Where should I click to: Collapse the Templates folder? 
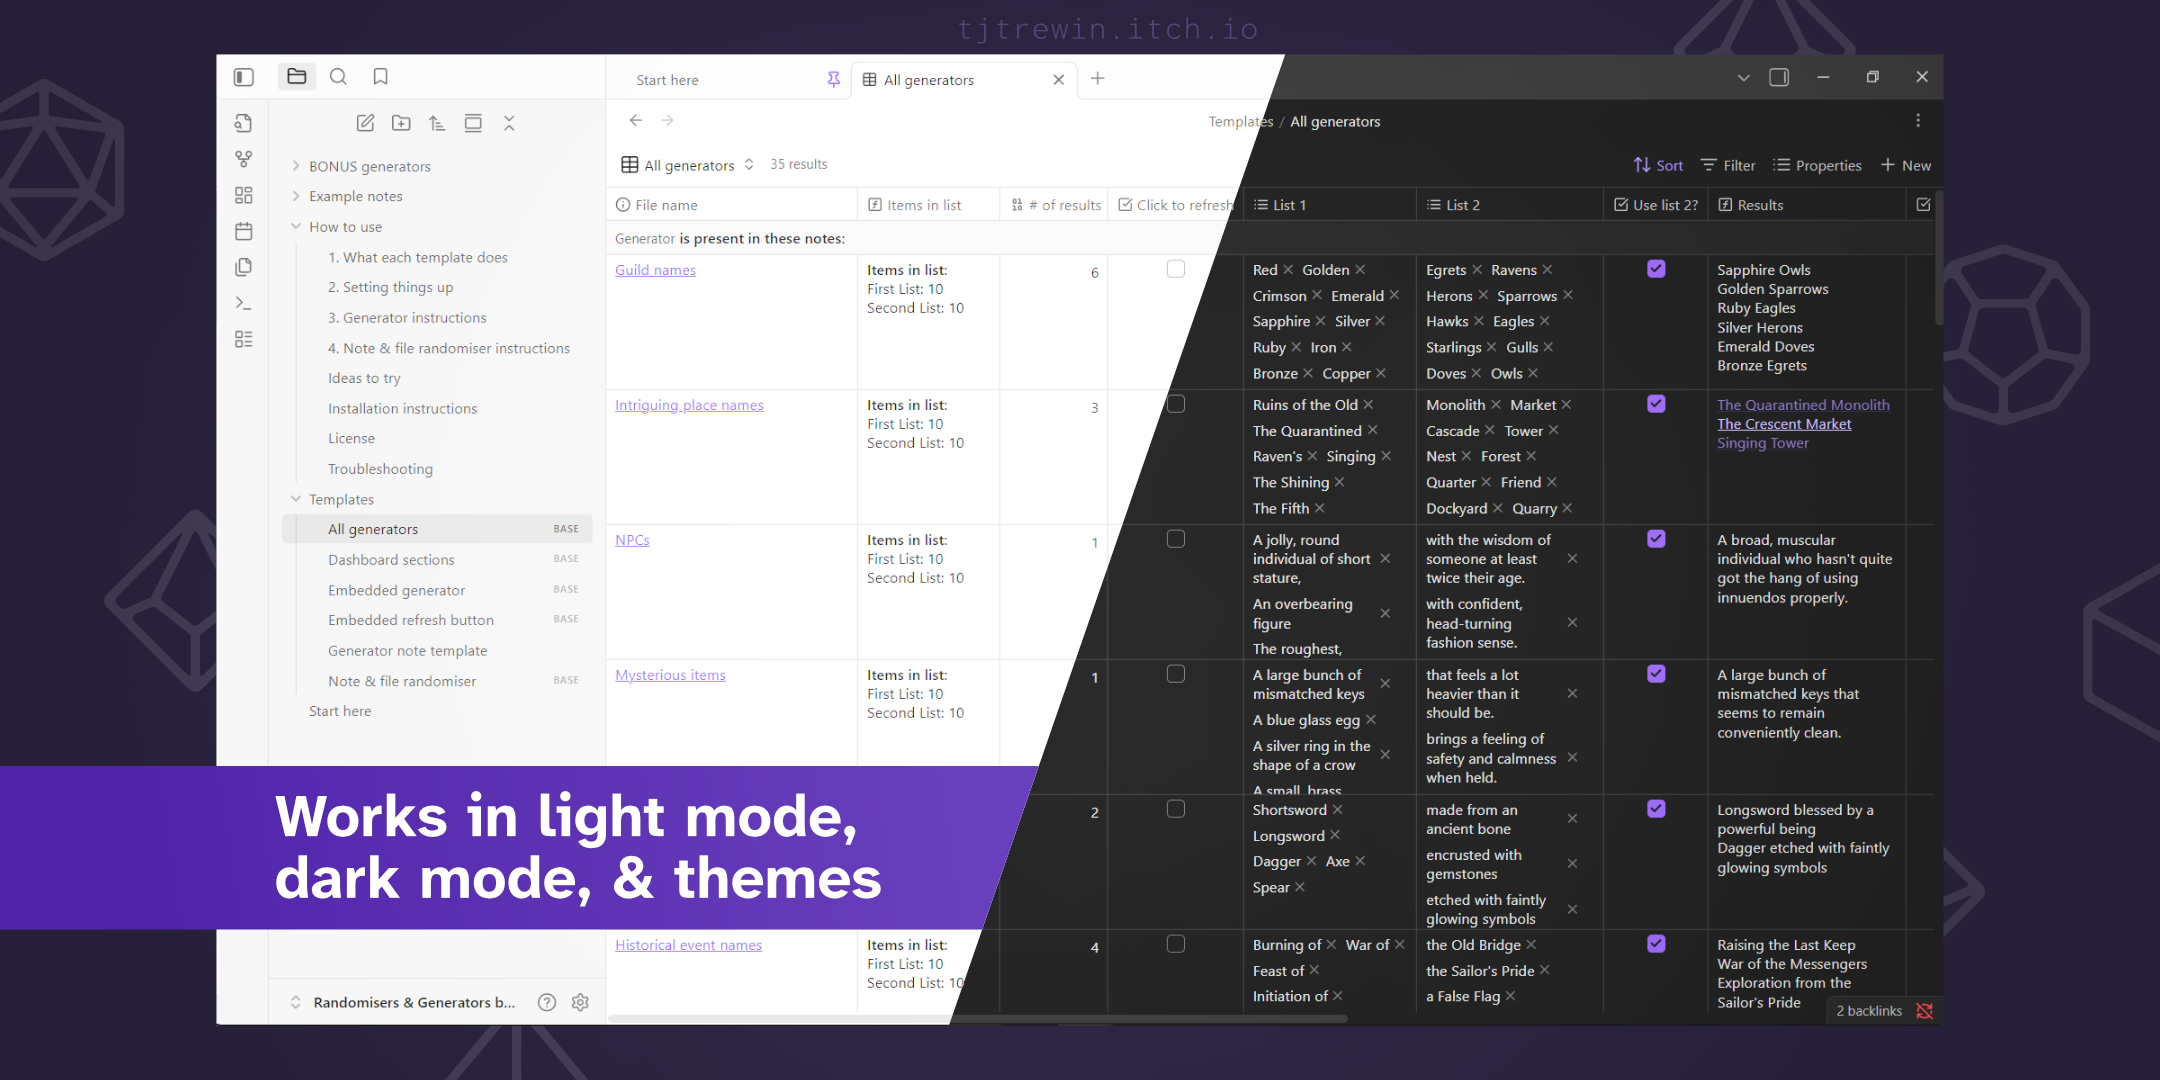[x=296, y=499]
